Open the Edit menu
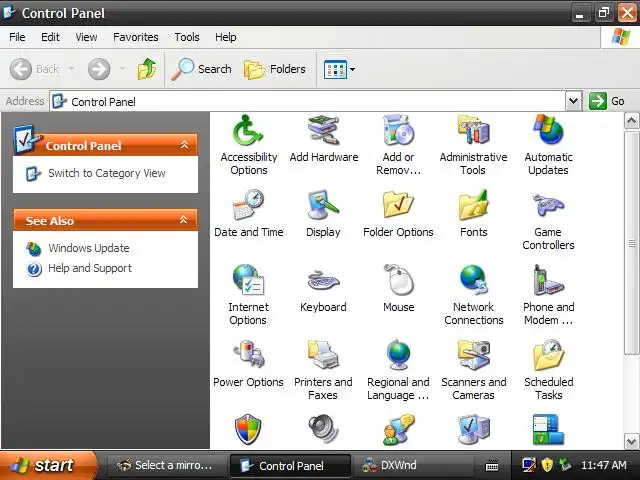This screenshot has height=480, width=640. pyautogui.click(x=50, y=37)
